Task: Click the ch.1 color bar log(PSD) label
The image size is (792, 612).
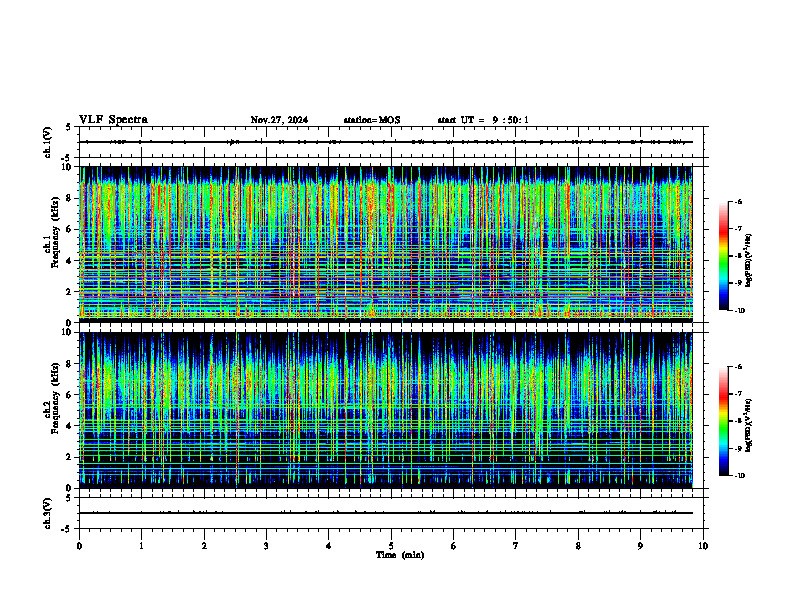Action: click(x=749, y=260)
